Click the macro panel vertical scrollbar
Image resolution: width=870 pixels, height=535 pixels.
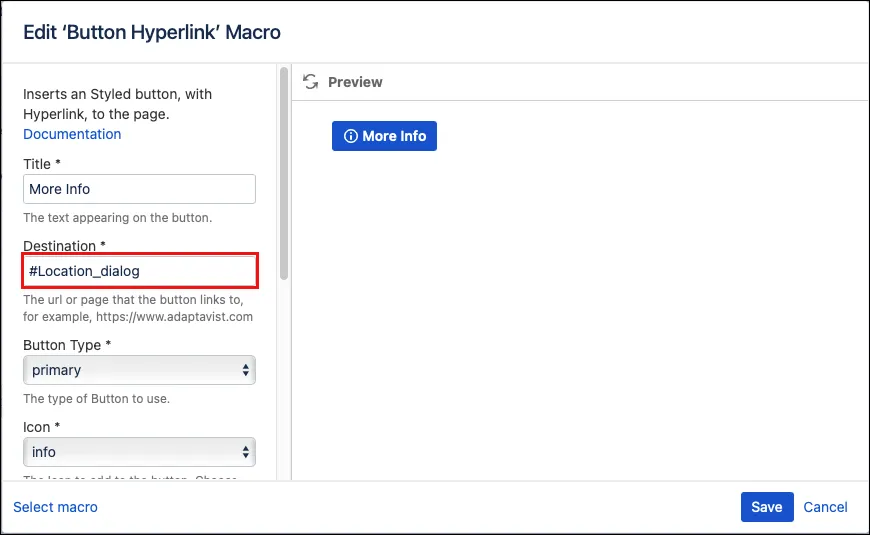[284, 174]
